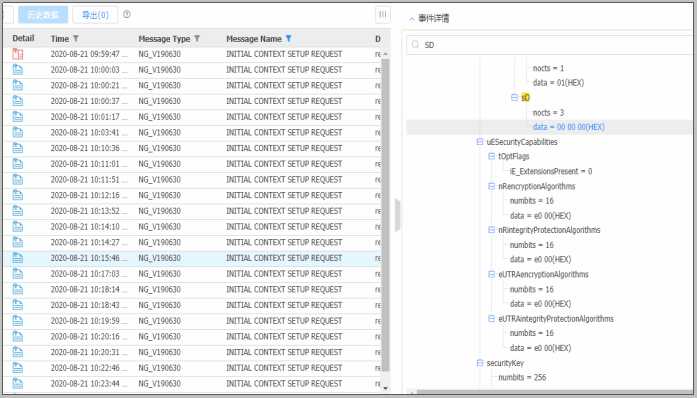This screenshot has height=398, width=697.
Task: Select the 'nocts = 1' tree row
Action: tap(548, 68)
